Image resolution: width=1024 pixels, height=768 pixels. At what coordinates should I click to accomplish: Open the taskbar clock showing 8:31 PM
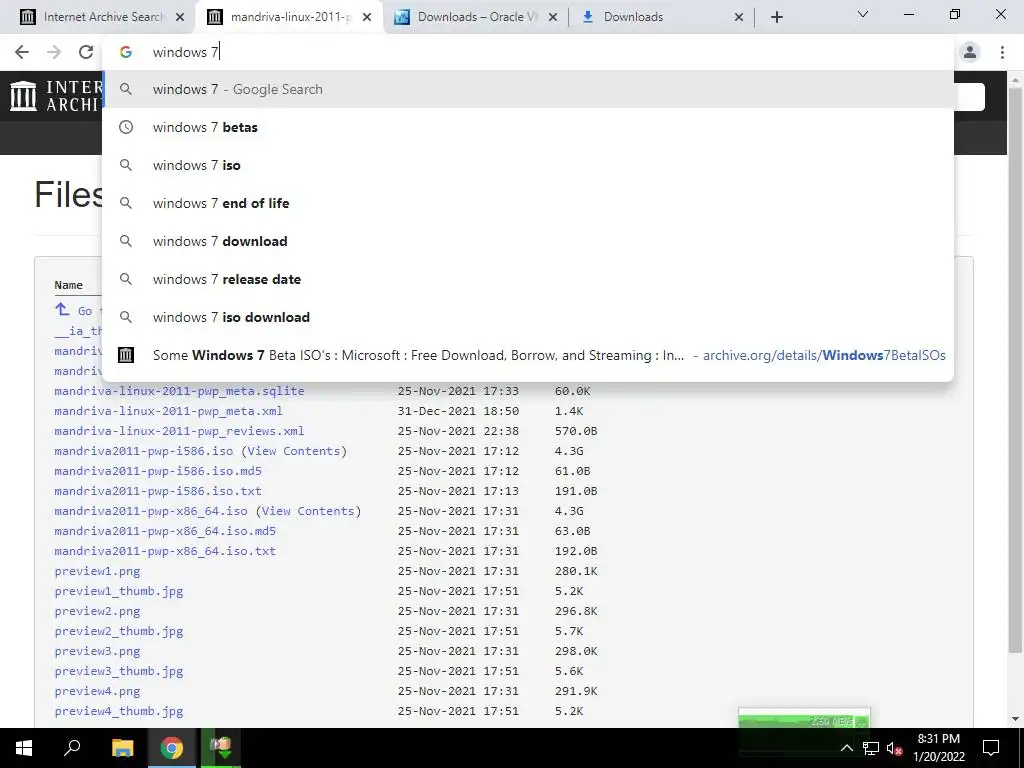coord(939,748)
